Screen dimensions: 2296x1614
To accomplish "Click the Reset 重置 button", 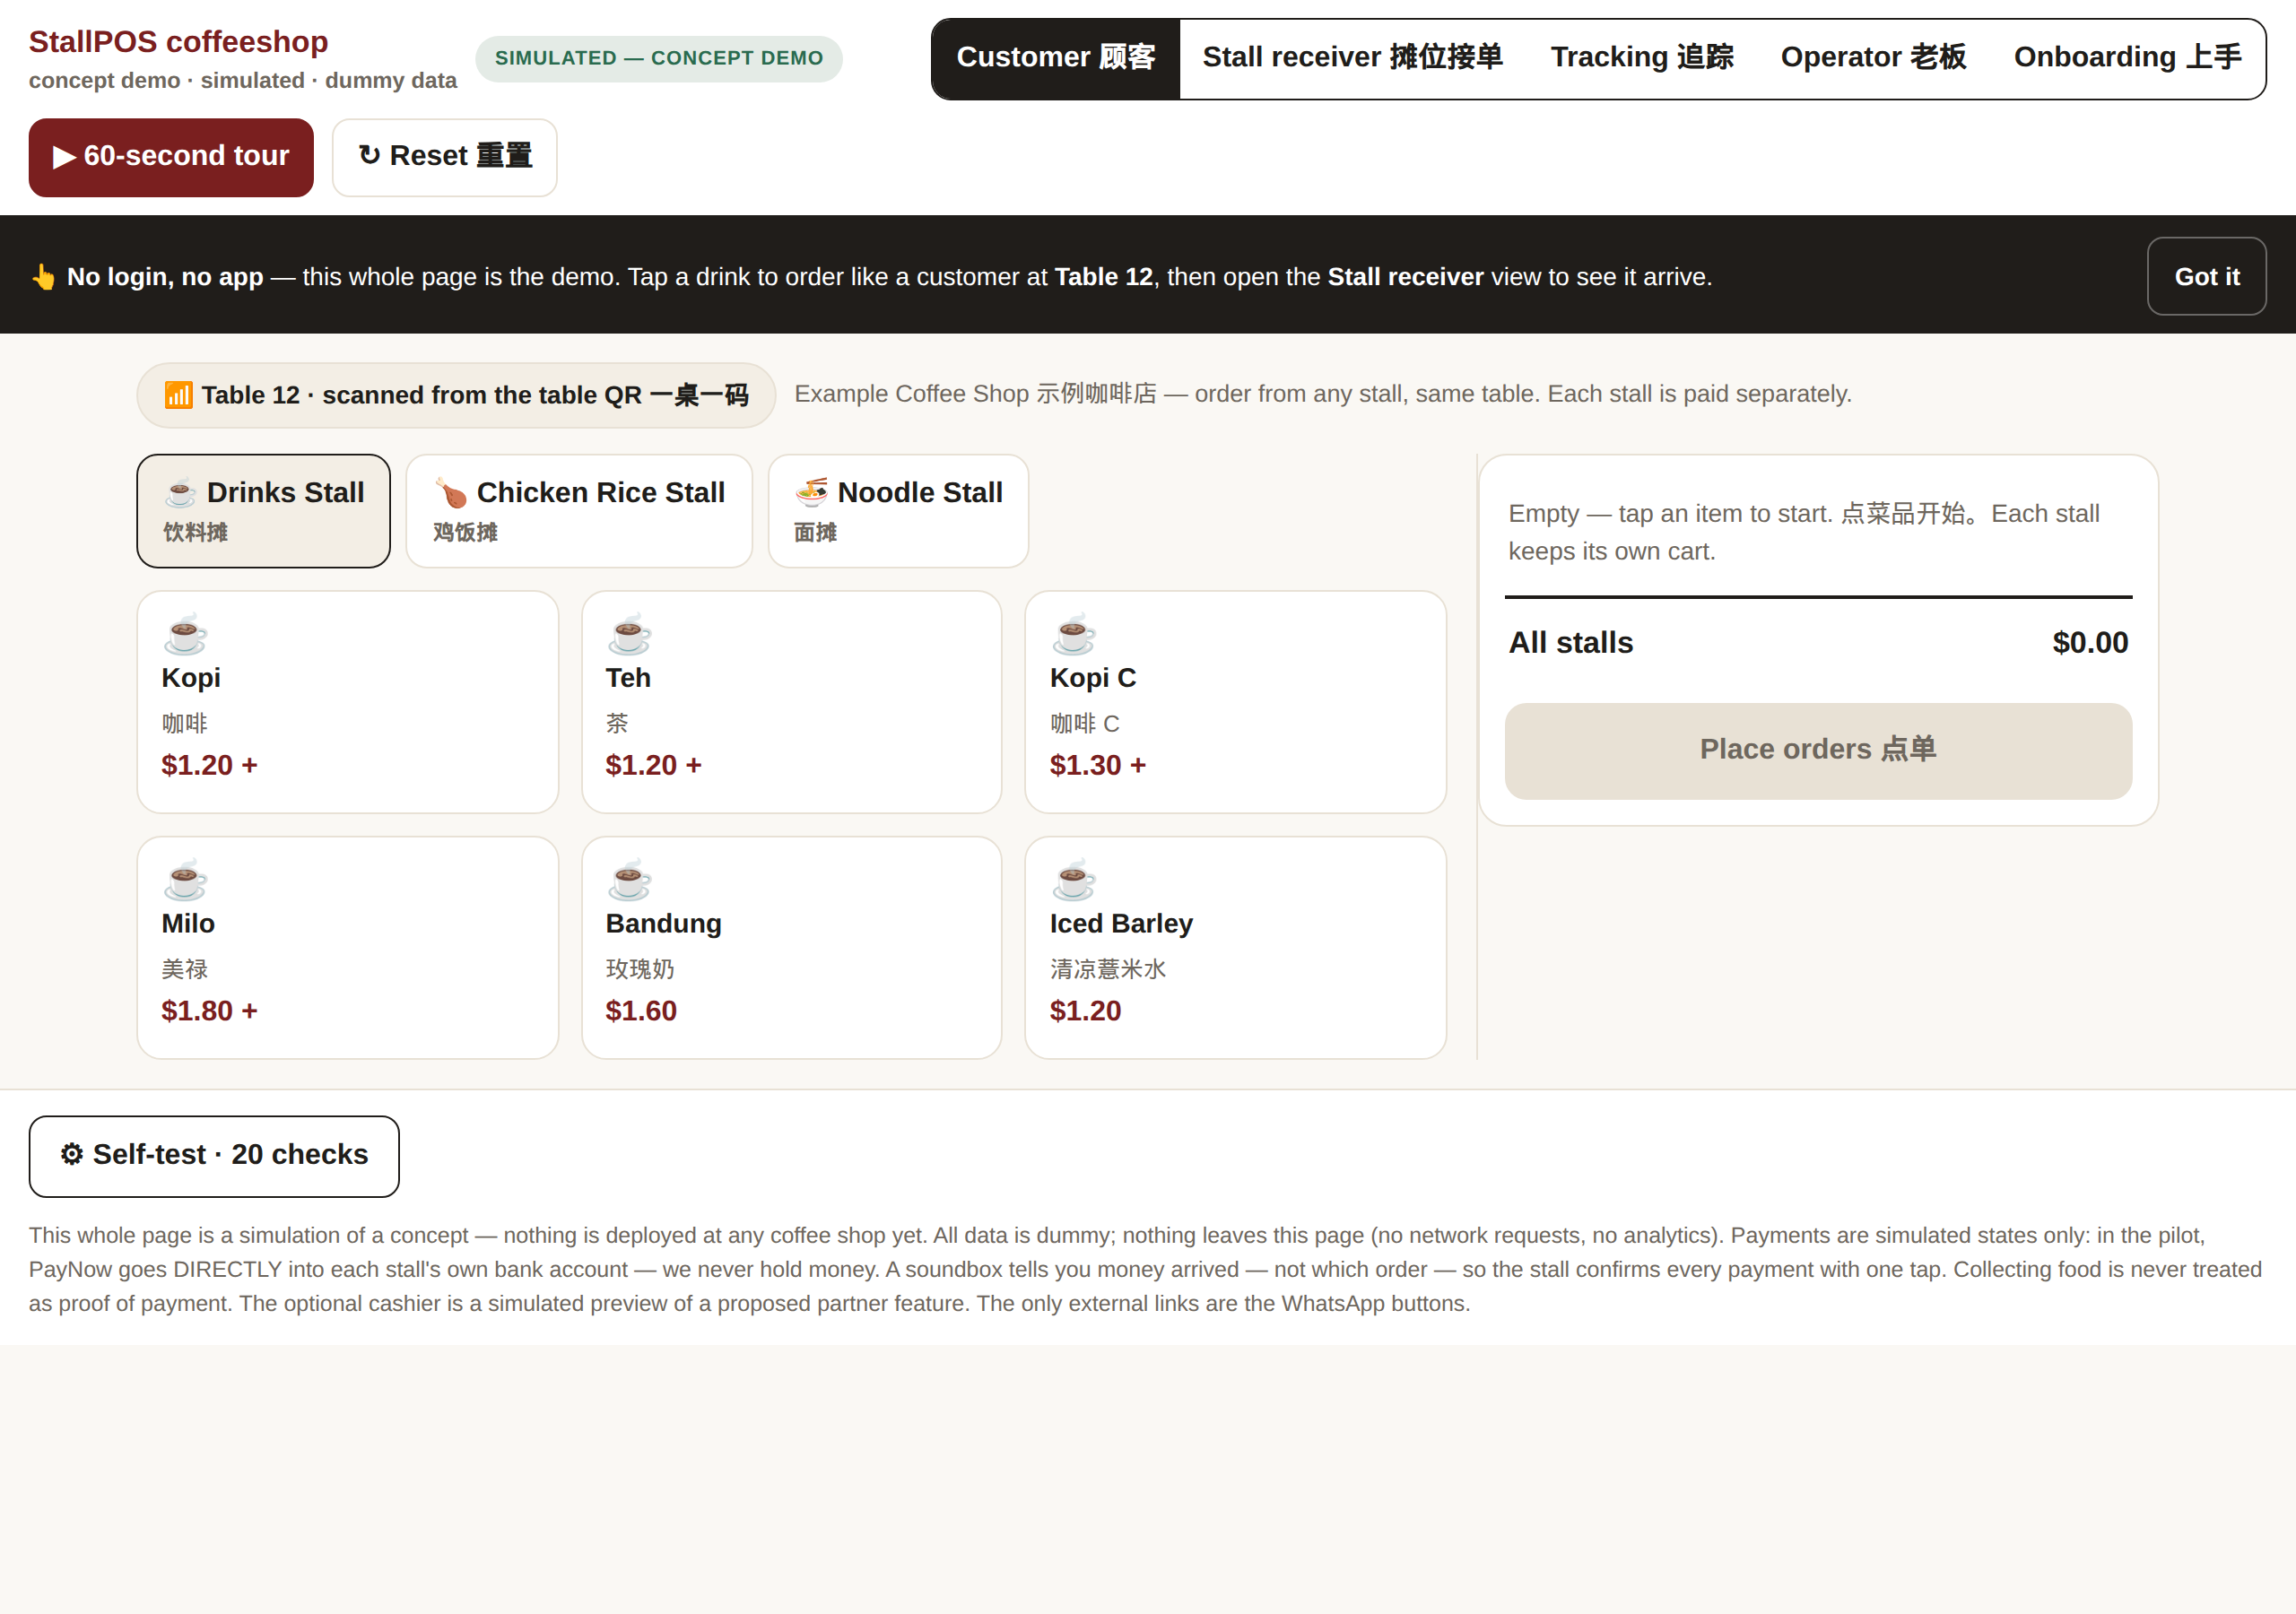I will click(445, 157).
